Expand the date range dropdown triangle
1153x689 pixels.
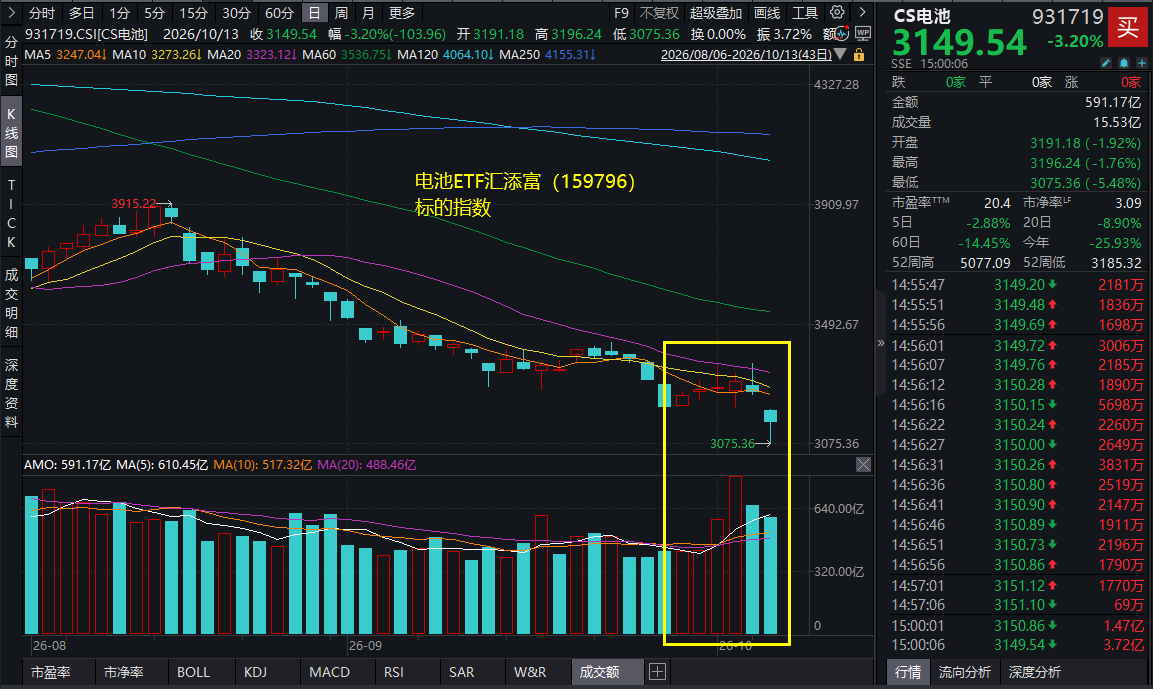pos(840,54)
